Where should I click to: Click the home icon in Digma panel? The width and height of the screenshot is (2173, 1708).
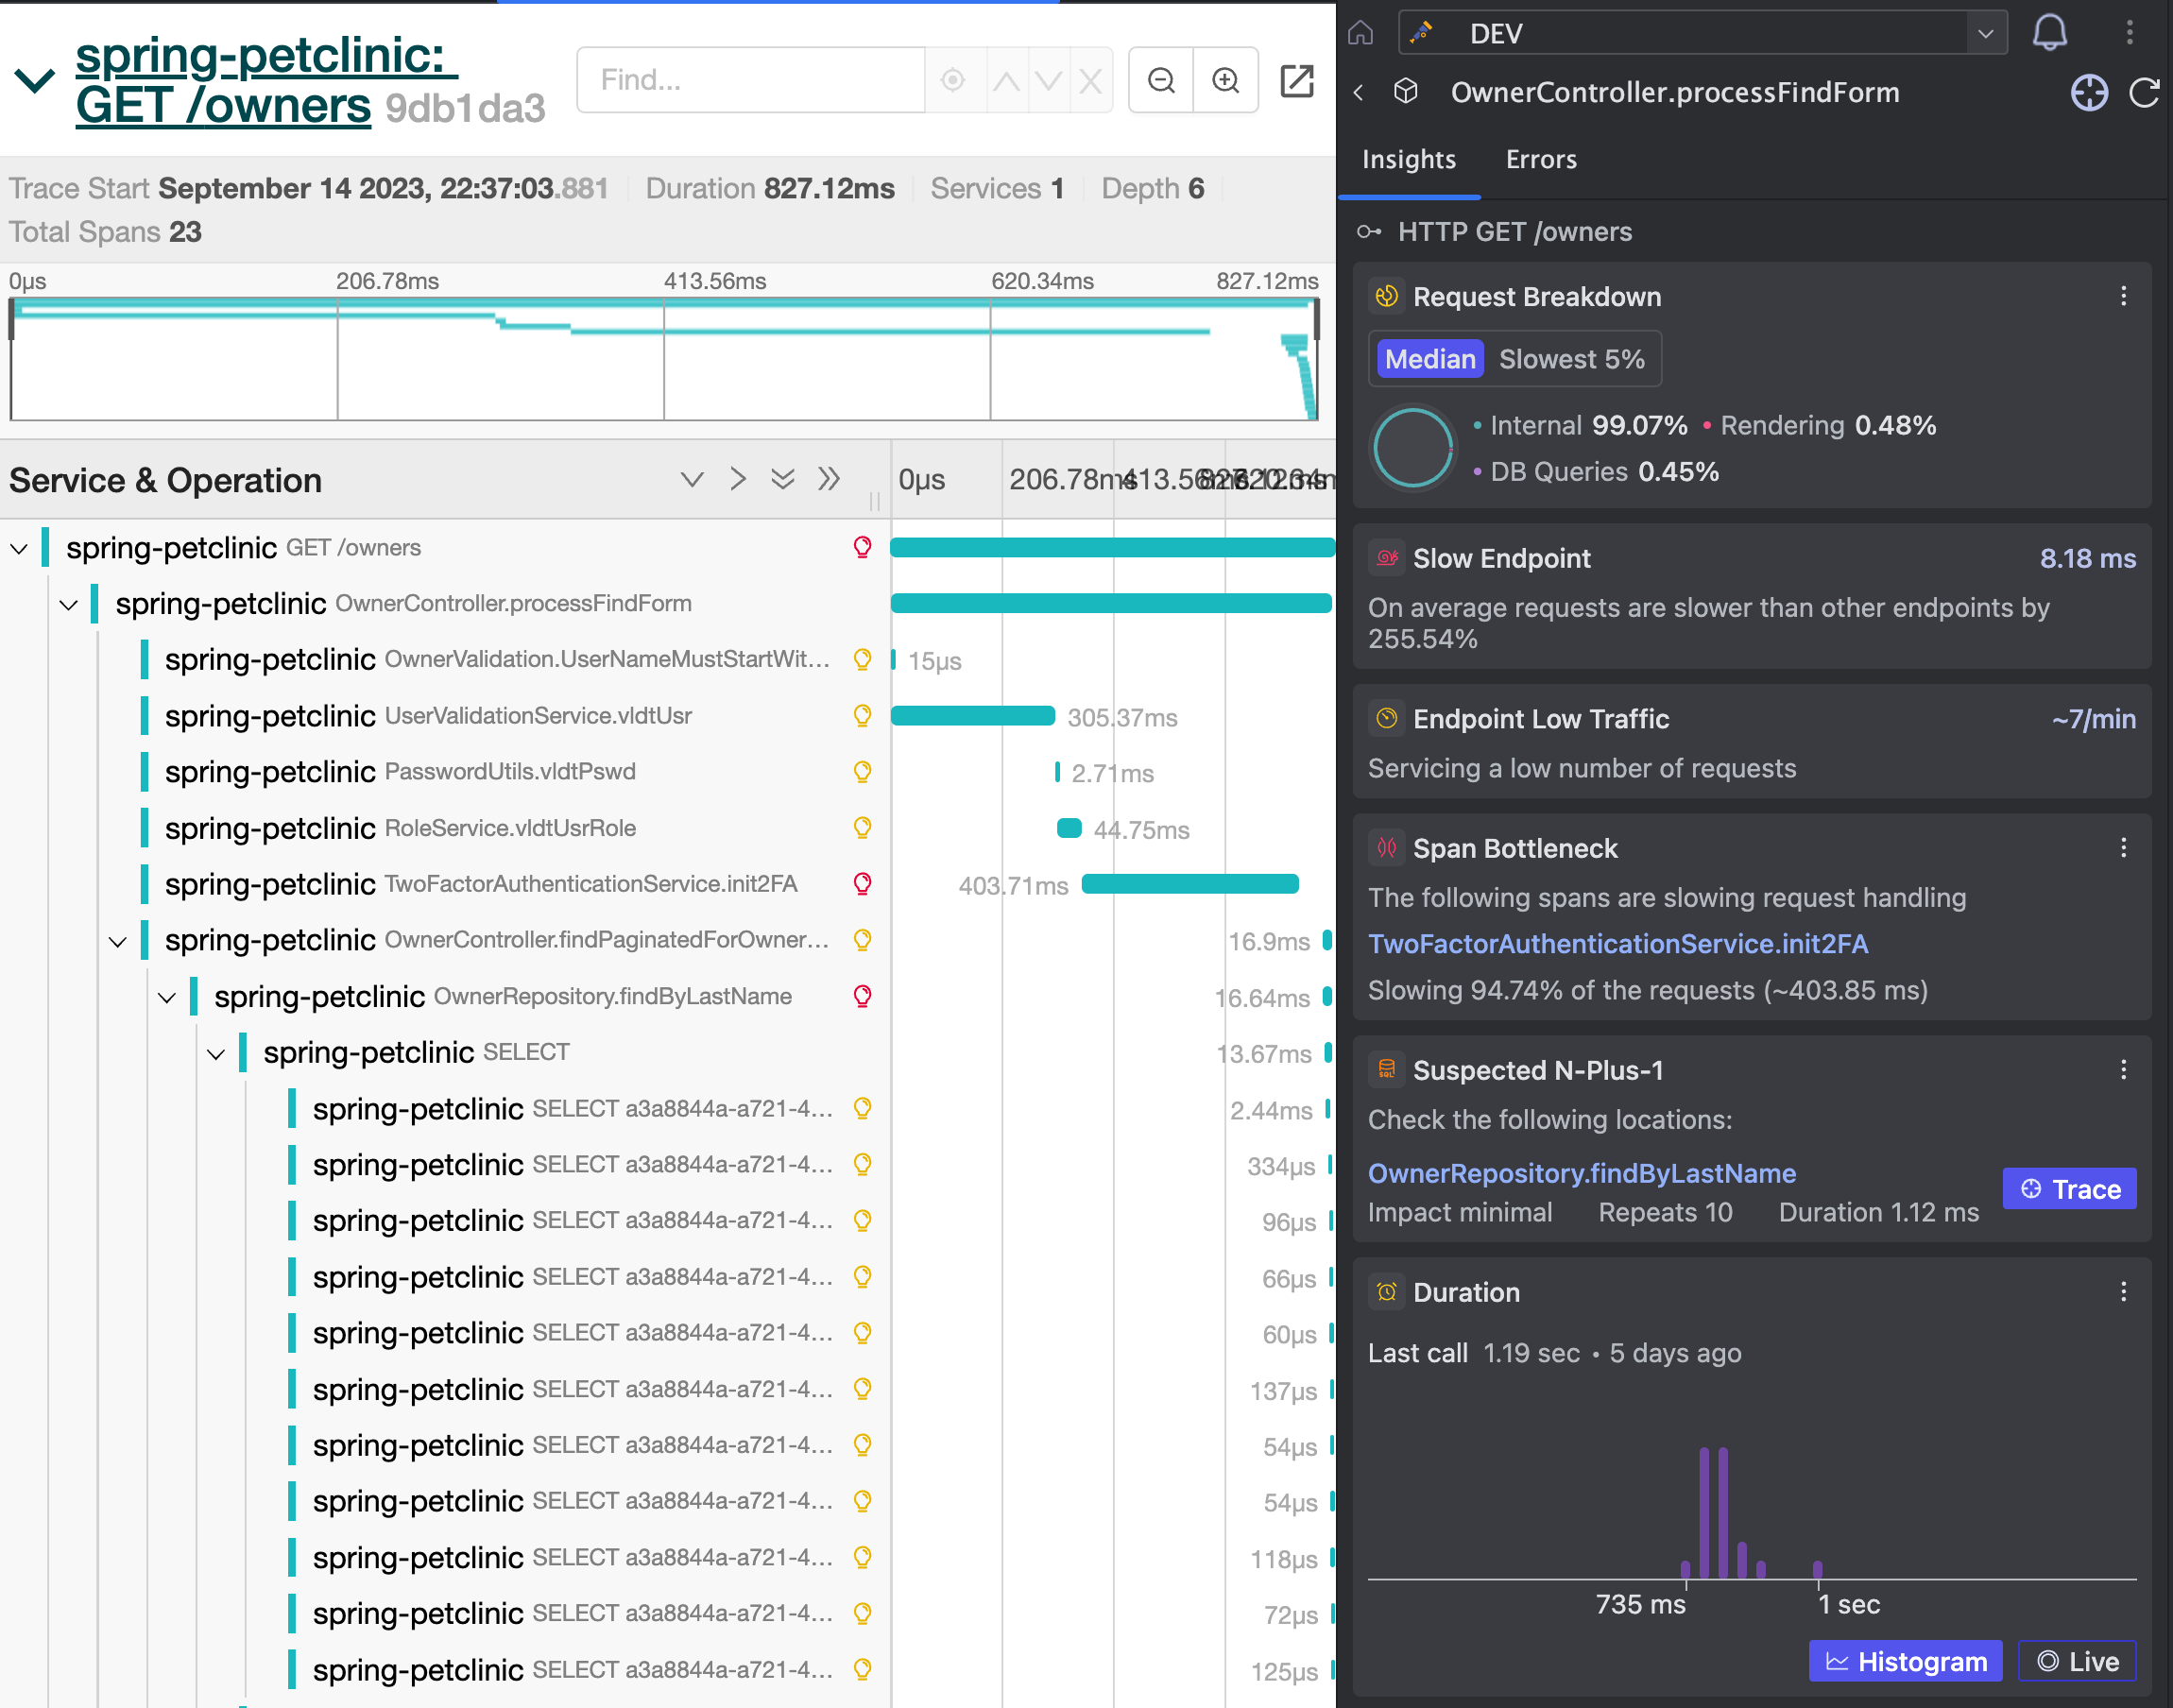pos(1361,33)
